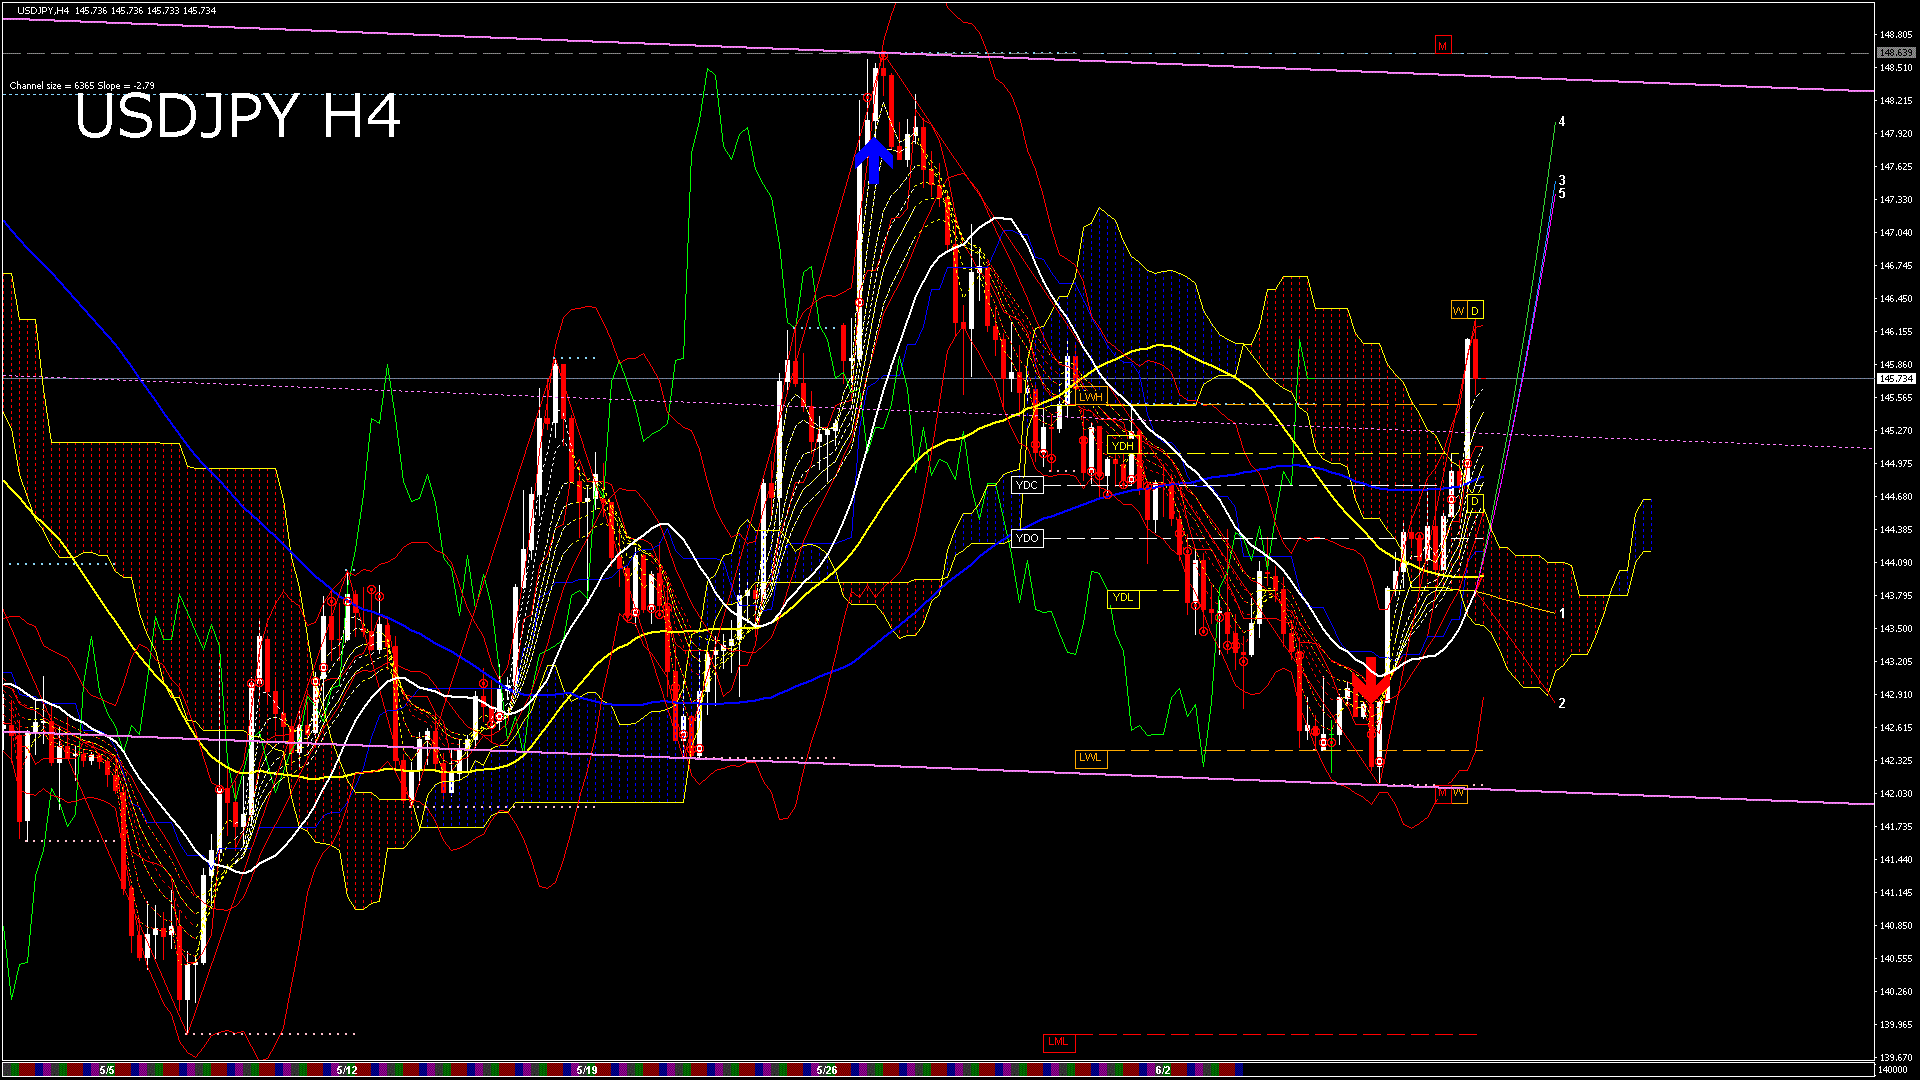The width and height of the screenshot is (1920, 1080).
Task: Click the current price tag 145.734
Action: point(1896,379)
